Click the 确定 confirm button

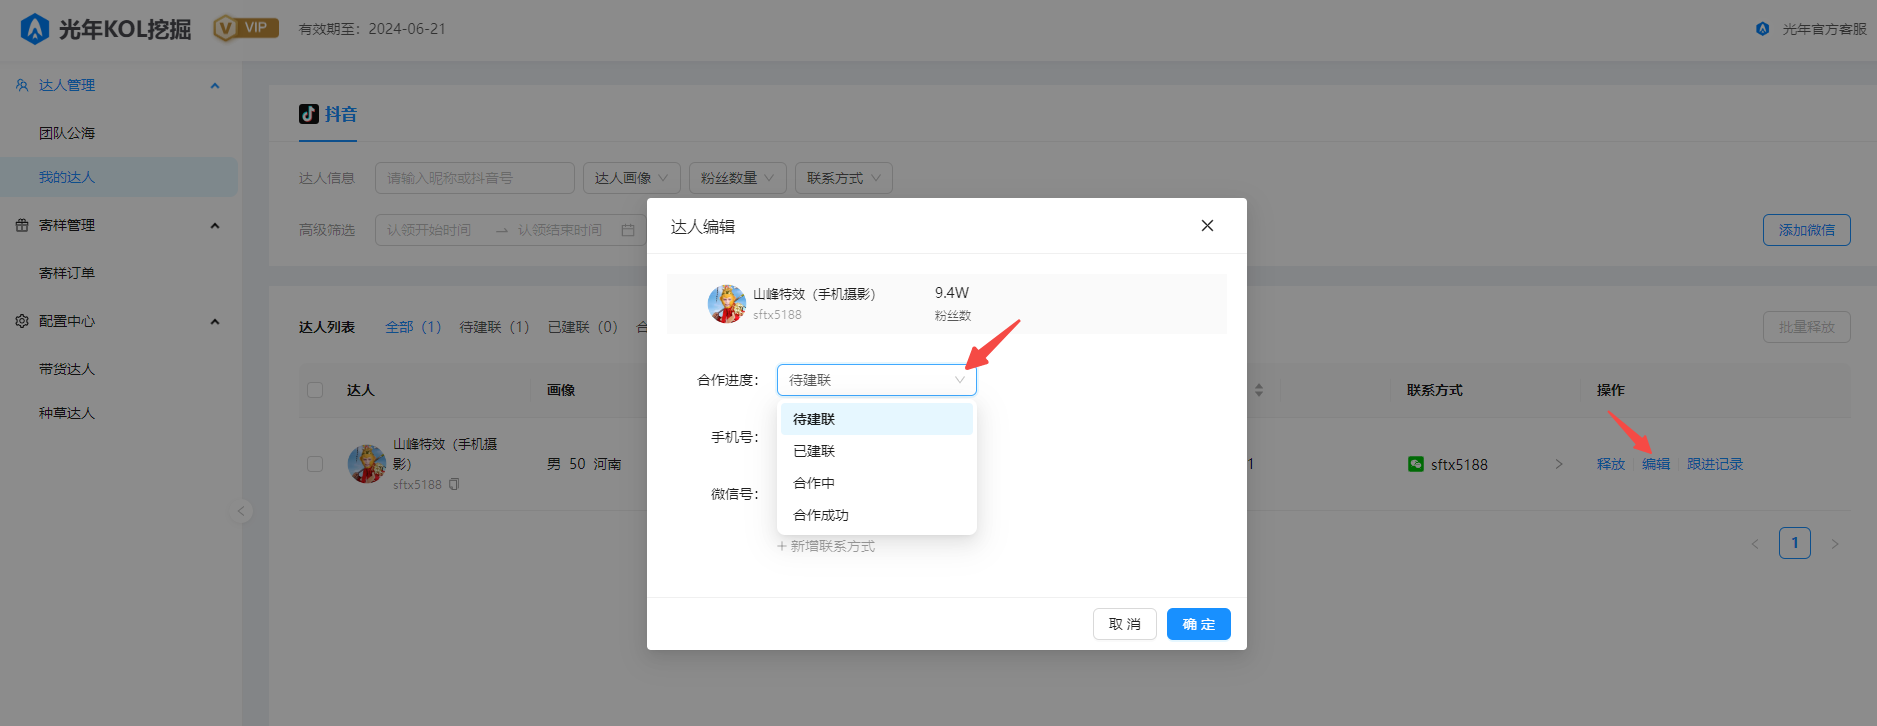[1198, 624]
